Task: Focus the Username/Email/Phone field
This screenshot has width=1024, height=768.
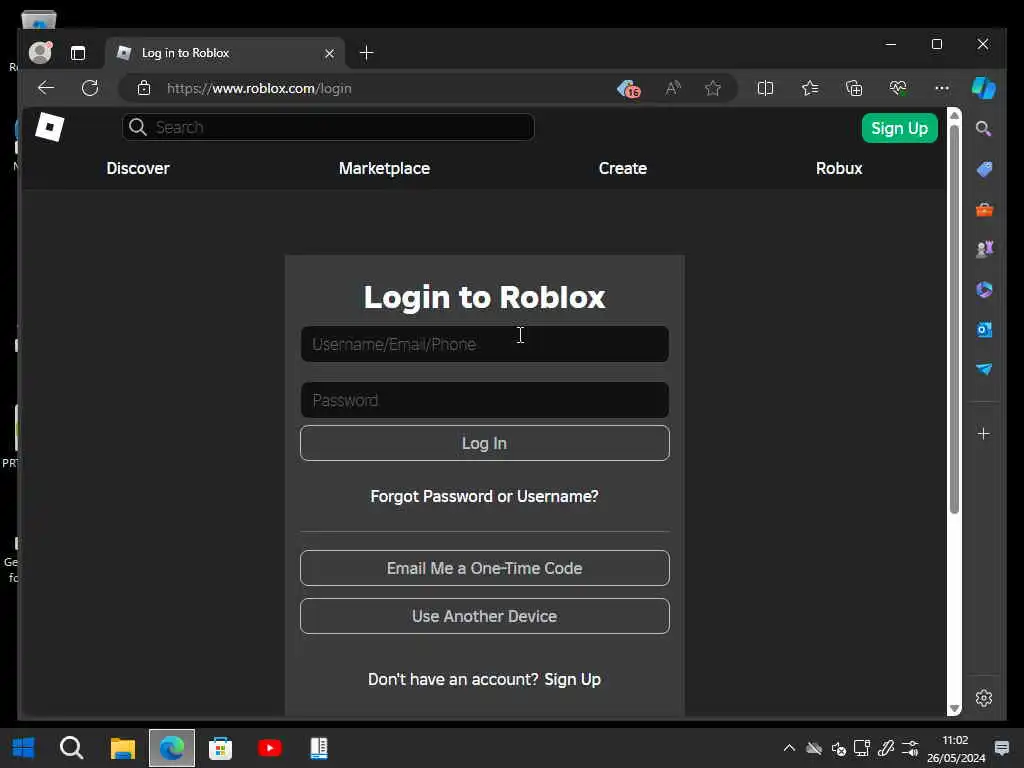Action: 485,344
